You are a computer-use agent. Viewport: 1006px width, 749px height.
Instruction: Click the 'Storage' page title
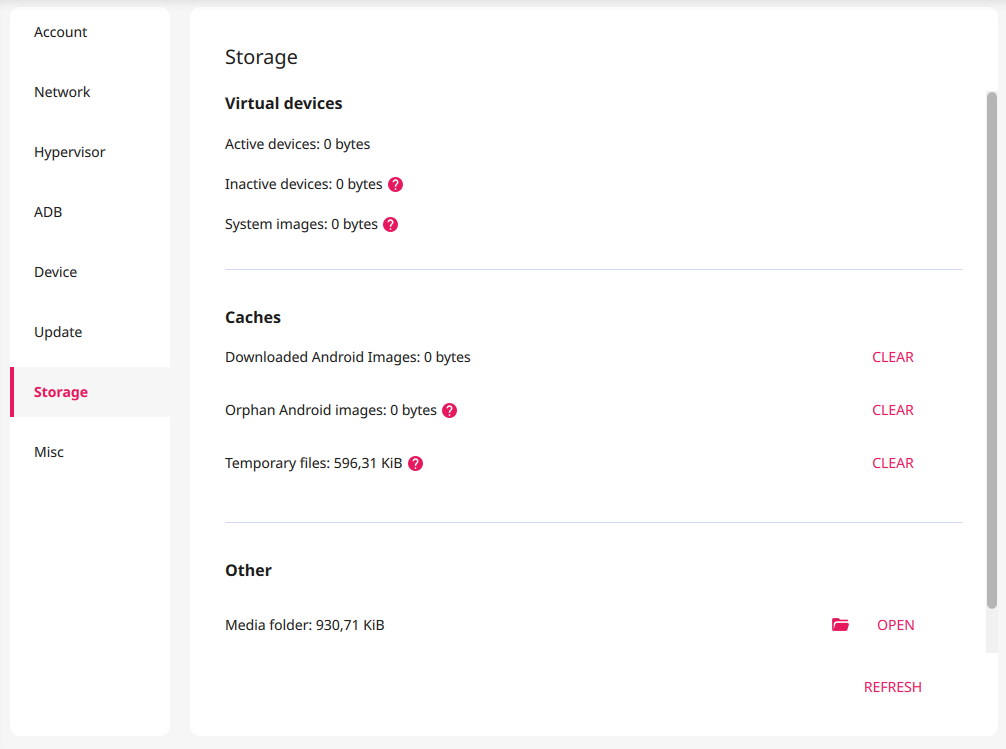(261, 58)
